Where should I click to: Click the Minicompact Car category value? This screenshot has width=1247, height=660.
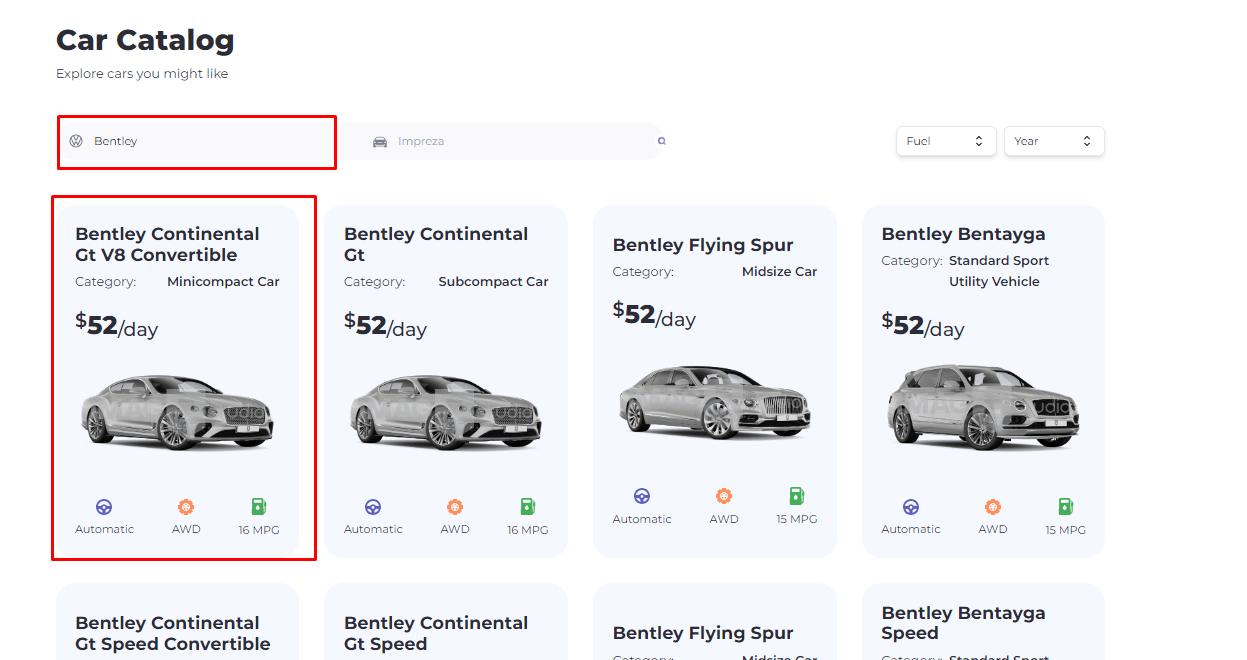[223, 282]
